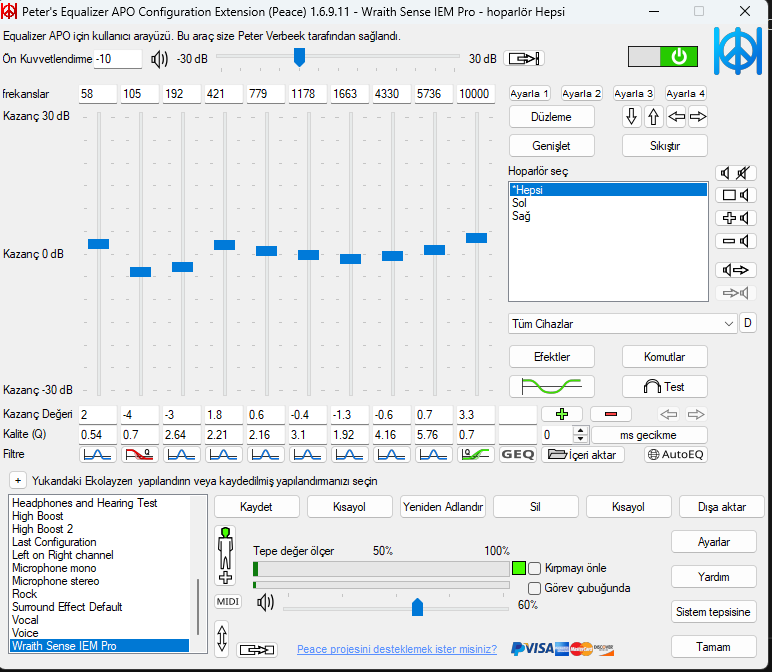Image resolution: width=772 pixels, height=672 pixels.
Task: Click the red filter icon for 105 Hz band
Action: [x=140, y=454]
